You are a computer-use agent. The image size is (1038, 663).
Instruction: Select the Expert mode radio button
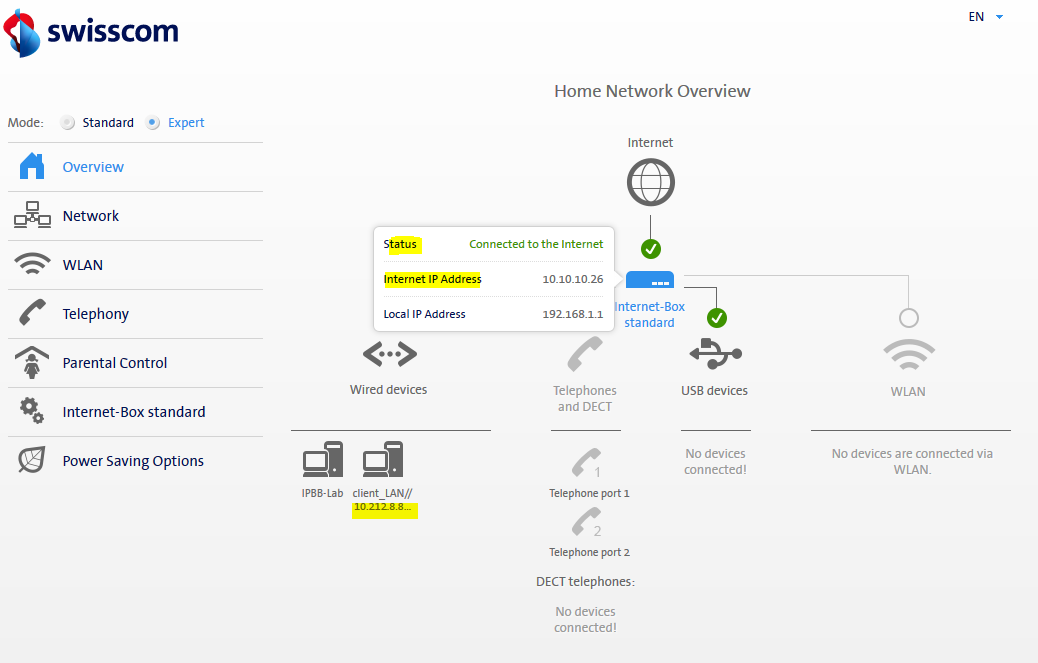[153, 123]
